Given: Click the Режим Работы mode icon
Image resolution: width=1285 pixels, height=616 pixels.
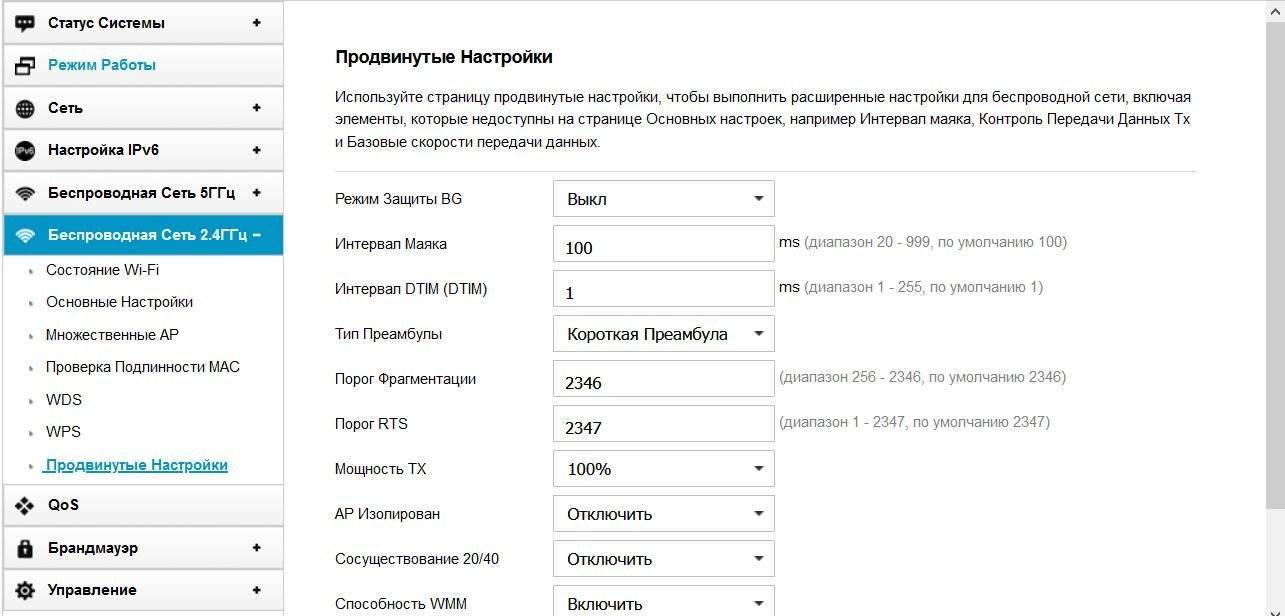Looking at the screenshot, I should click(25, 66).
